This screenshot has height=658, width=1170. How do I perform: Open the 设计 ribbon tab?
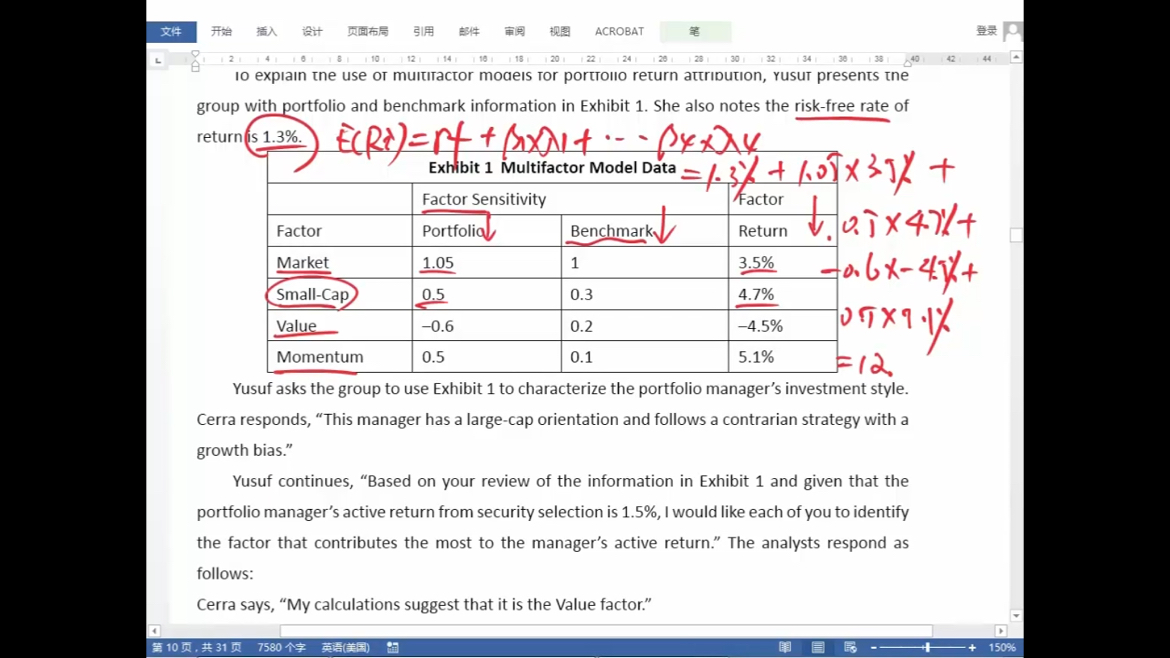[x=312, y=31]
